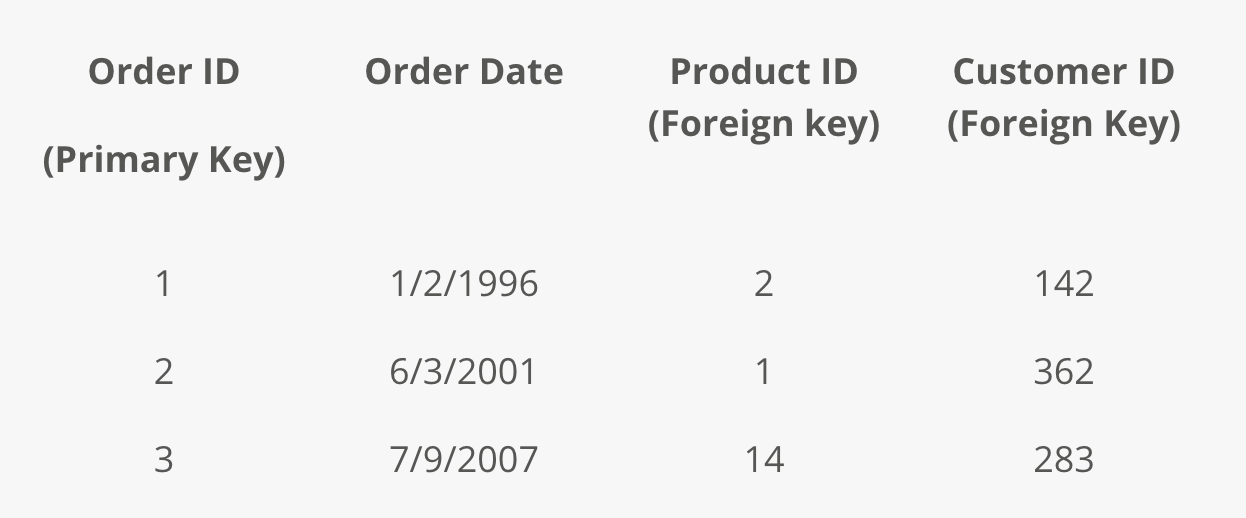
Task: Click Customer ID cell 362
Action: click(1064, 372)
